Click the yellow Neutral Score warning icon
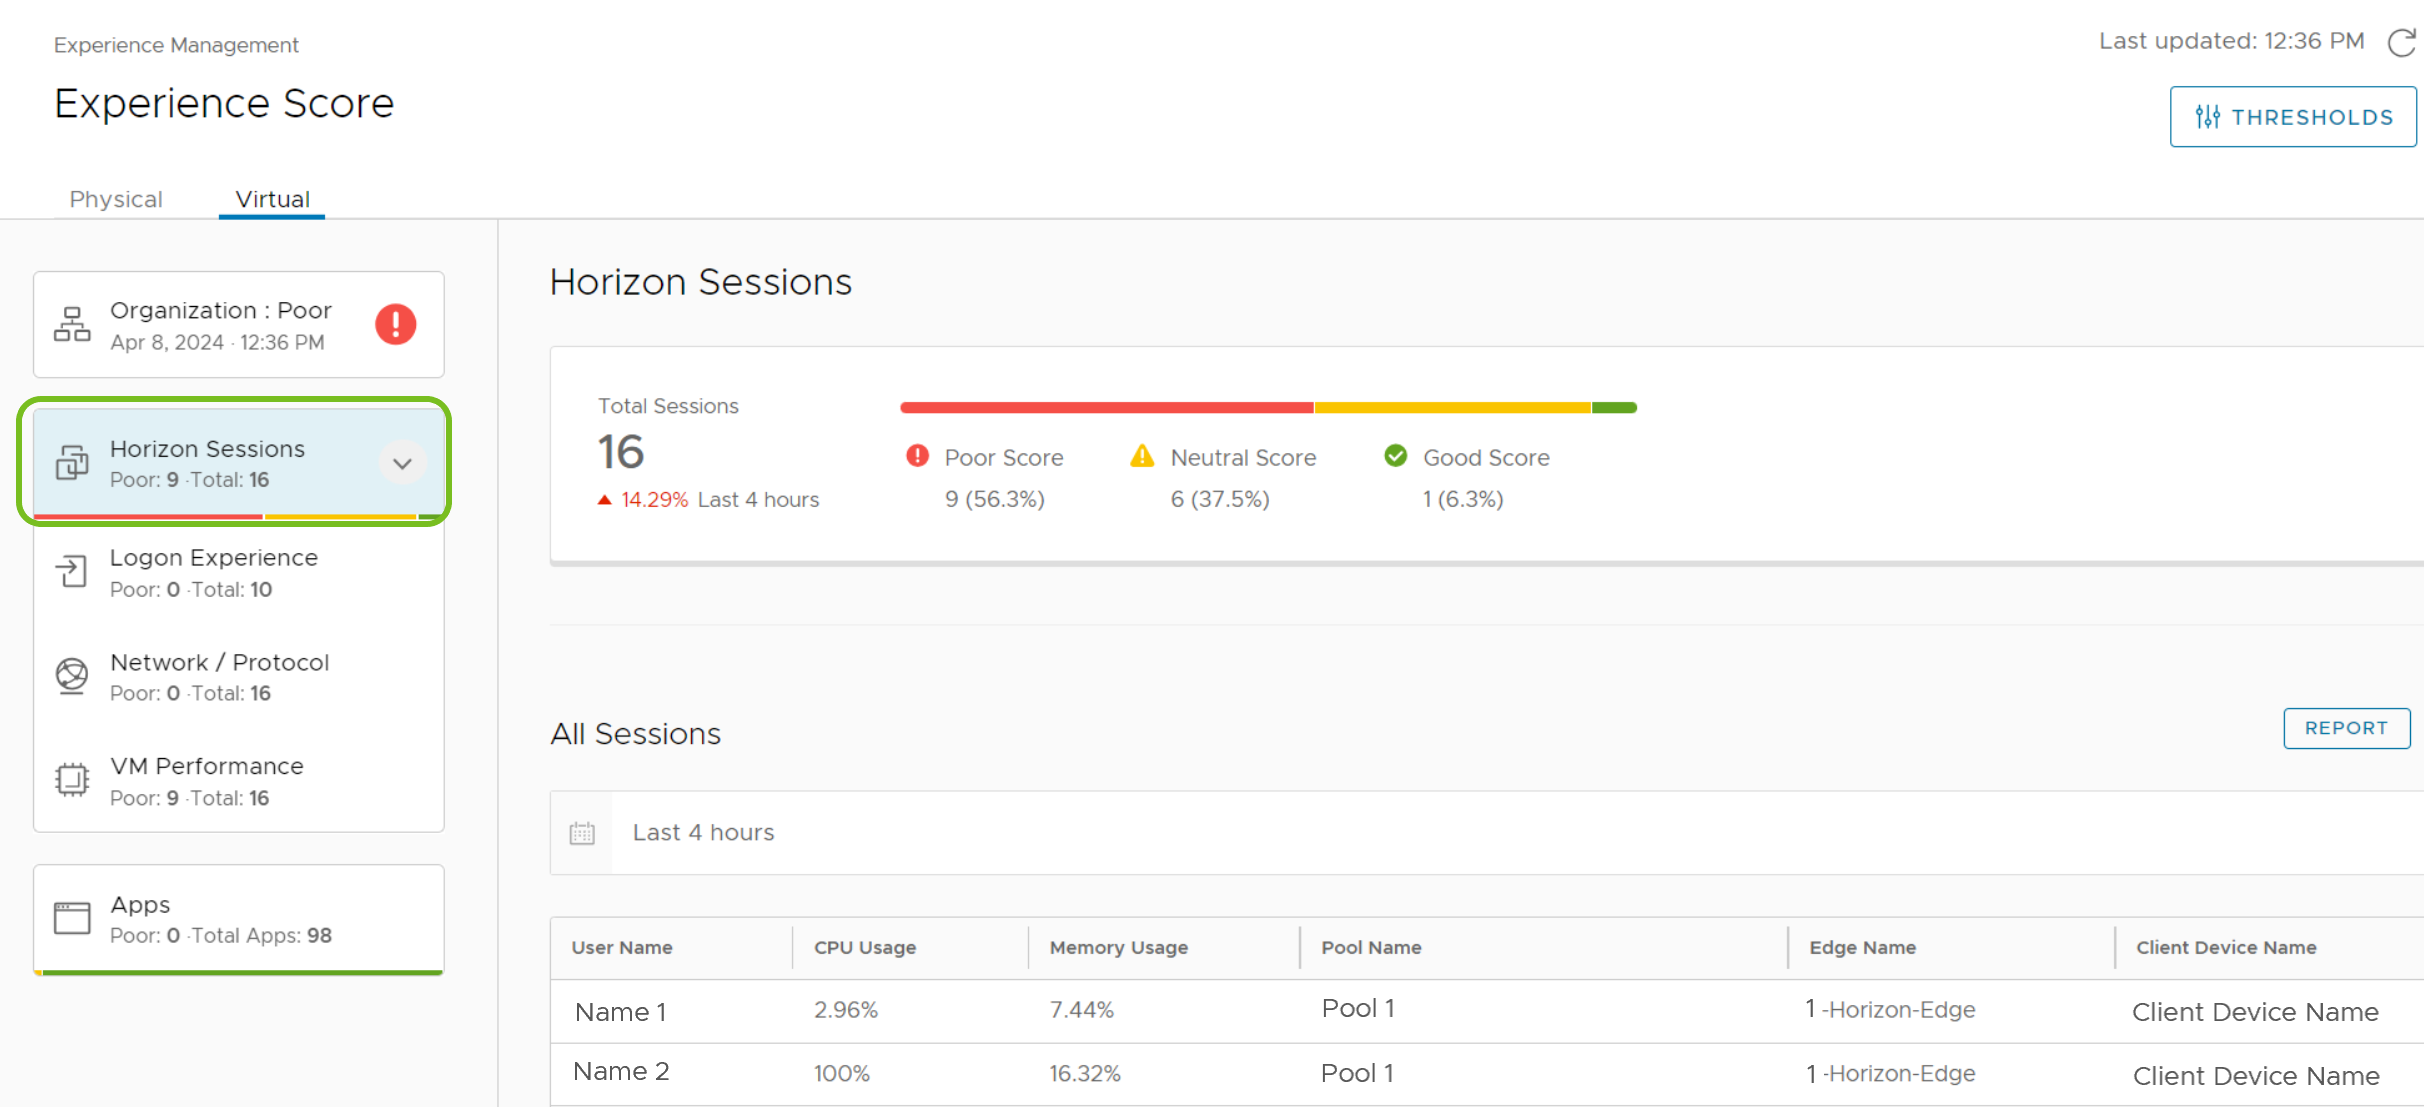 tap(1142, 456)
